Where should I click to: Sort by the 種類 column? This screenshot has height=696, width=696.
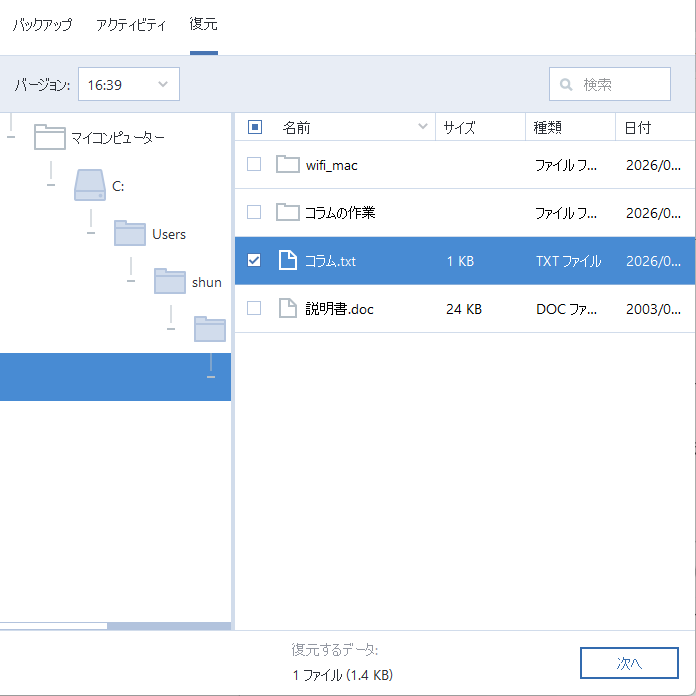pyautogui.click(x=548, y=128)
